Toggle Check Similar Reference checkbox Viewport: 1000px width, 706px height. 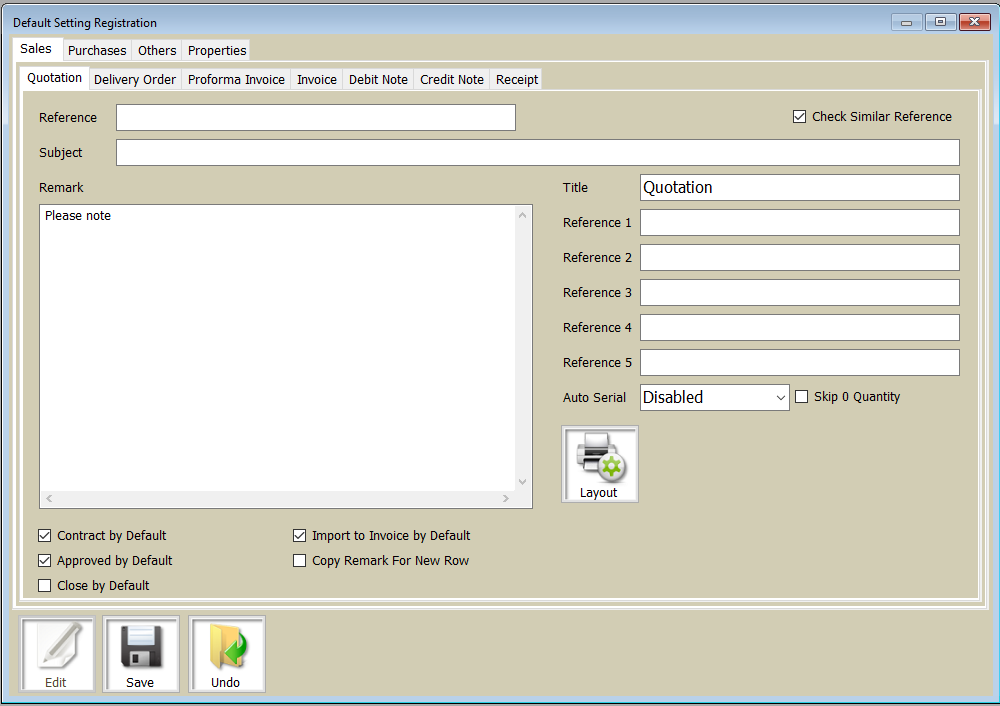coord(799,117)
